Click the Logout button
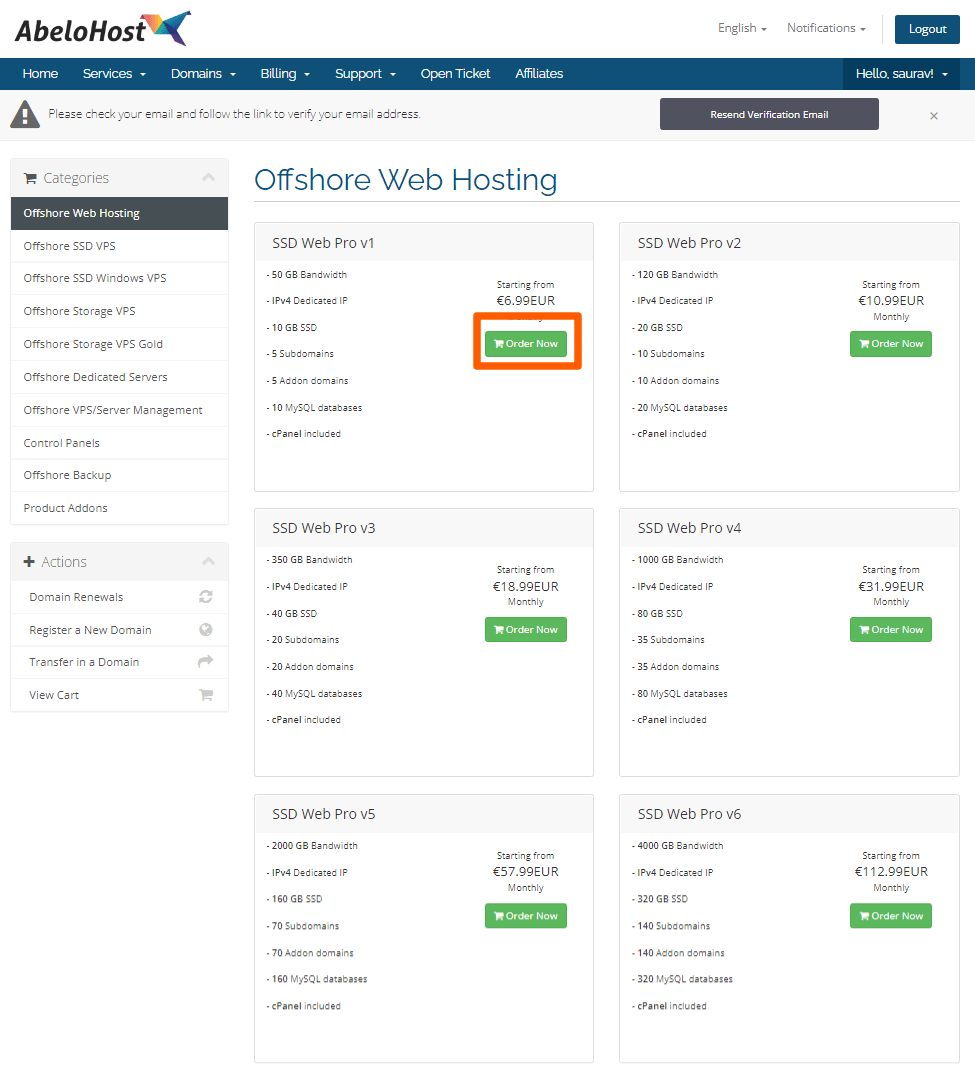Screen dimensions: 975x1083 pyautogui.click(x=926, y=29)
